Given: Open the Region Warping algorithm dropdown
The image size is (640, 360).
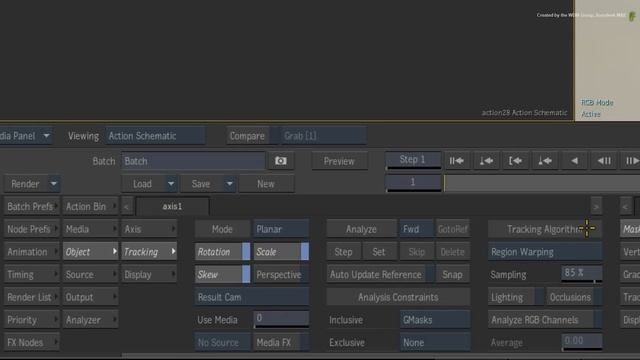Looking at the screenshot, I should (x=545, y=252).
